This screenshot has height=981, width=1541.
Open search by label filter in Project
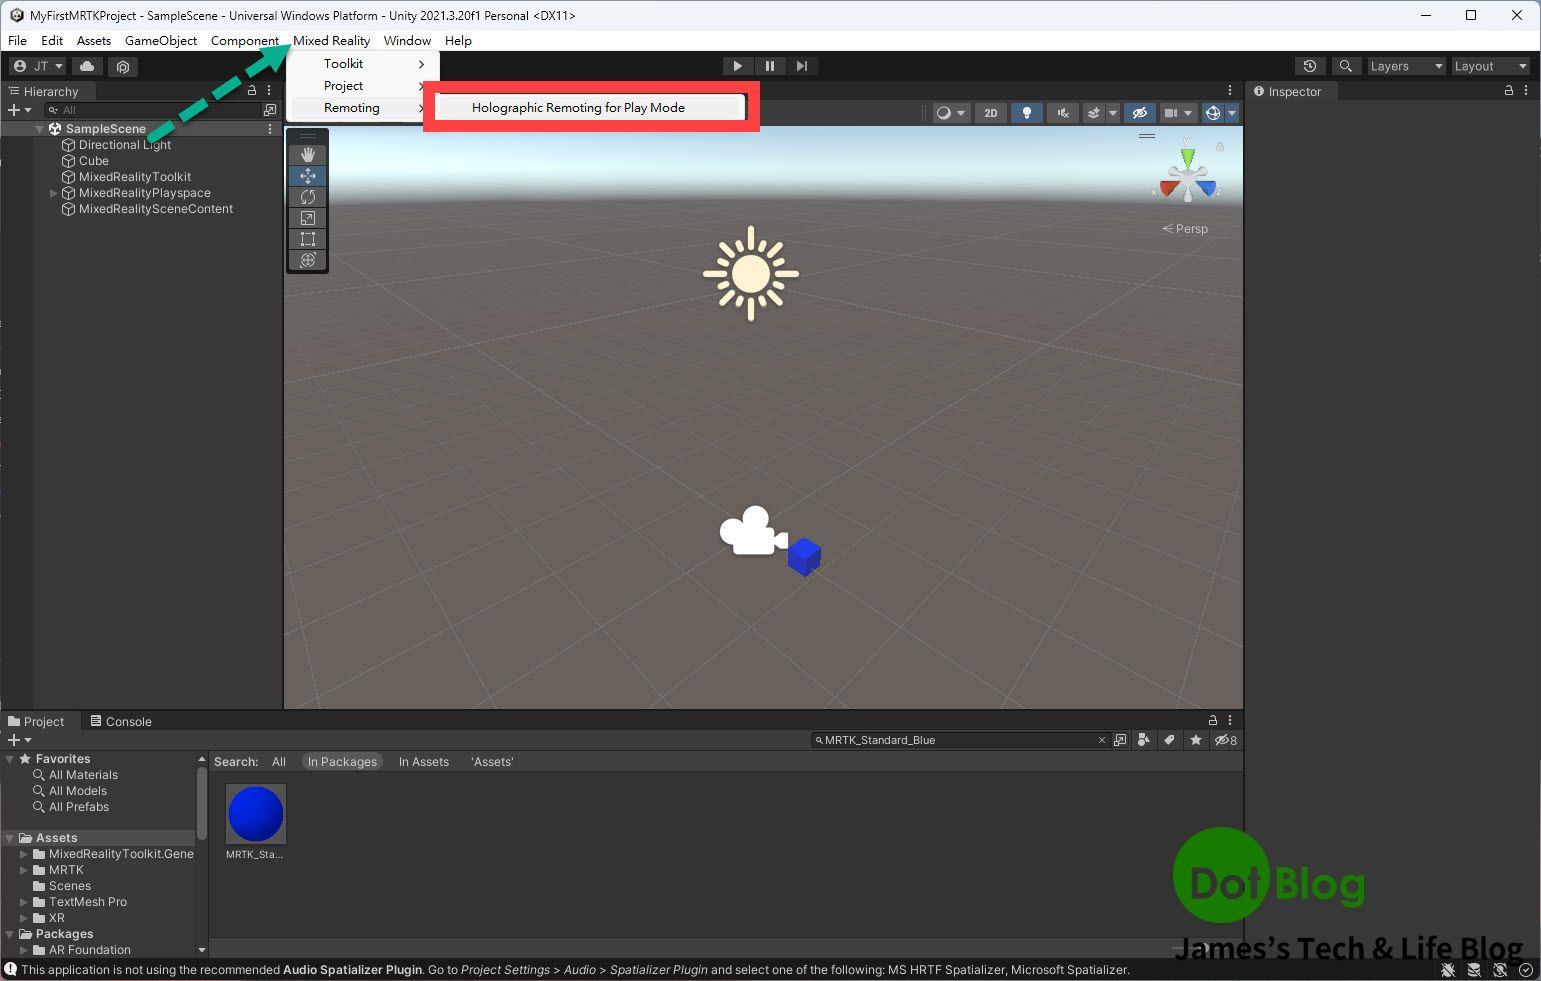pos(1169,740)
